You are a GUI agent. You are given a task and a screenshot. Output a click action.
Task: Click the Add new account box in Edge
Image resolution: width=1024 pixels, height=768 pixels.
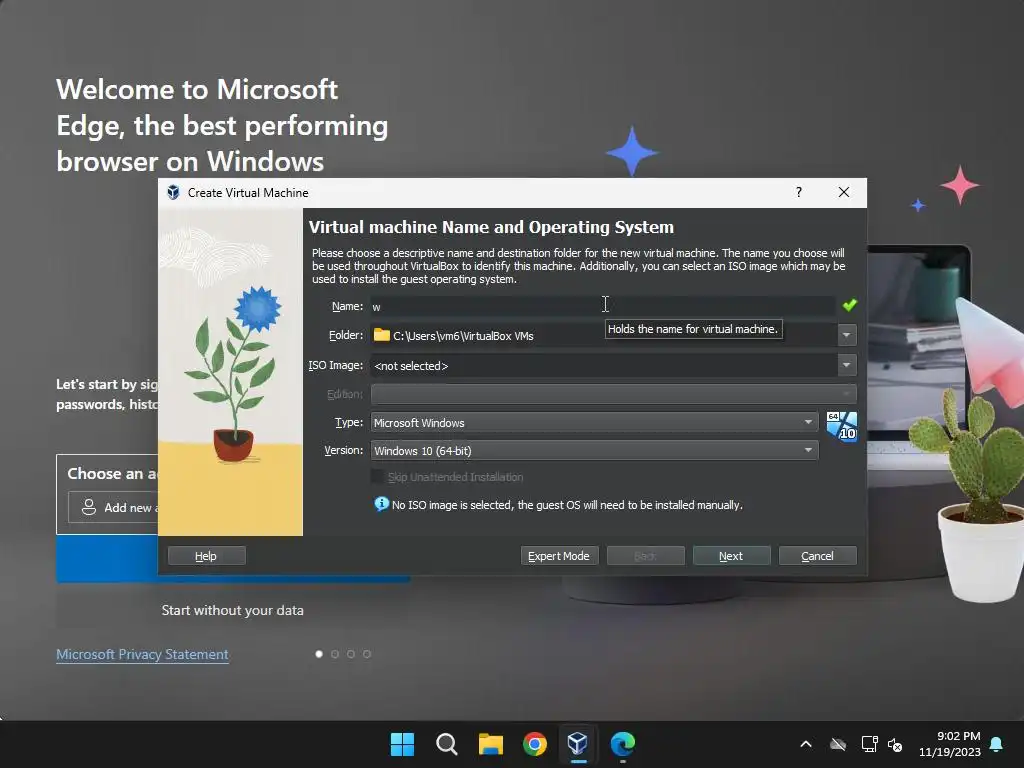[113, 507]
